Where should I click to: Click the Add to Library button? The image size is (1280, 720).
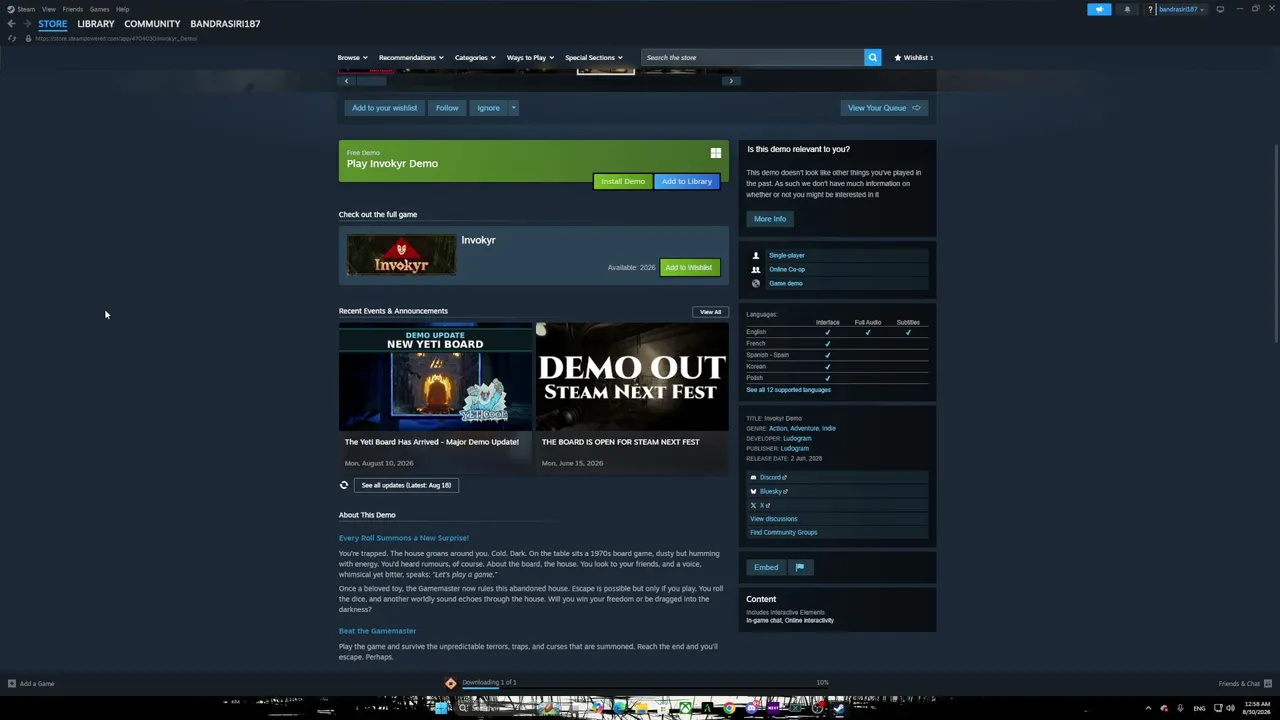pyautogui.click(x=687, y=181)
